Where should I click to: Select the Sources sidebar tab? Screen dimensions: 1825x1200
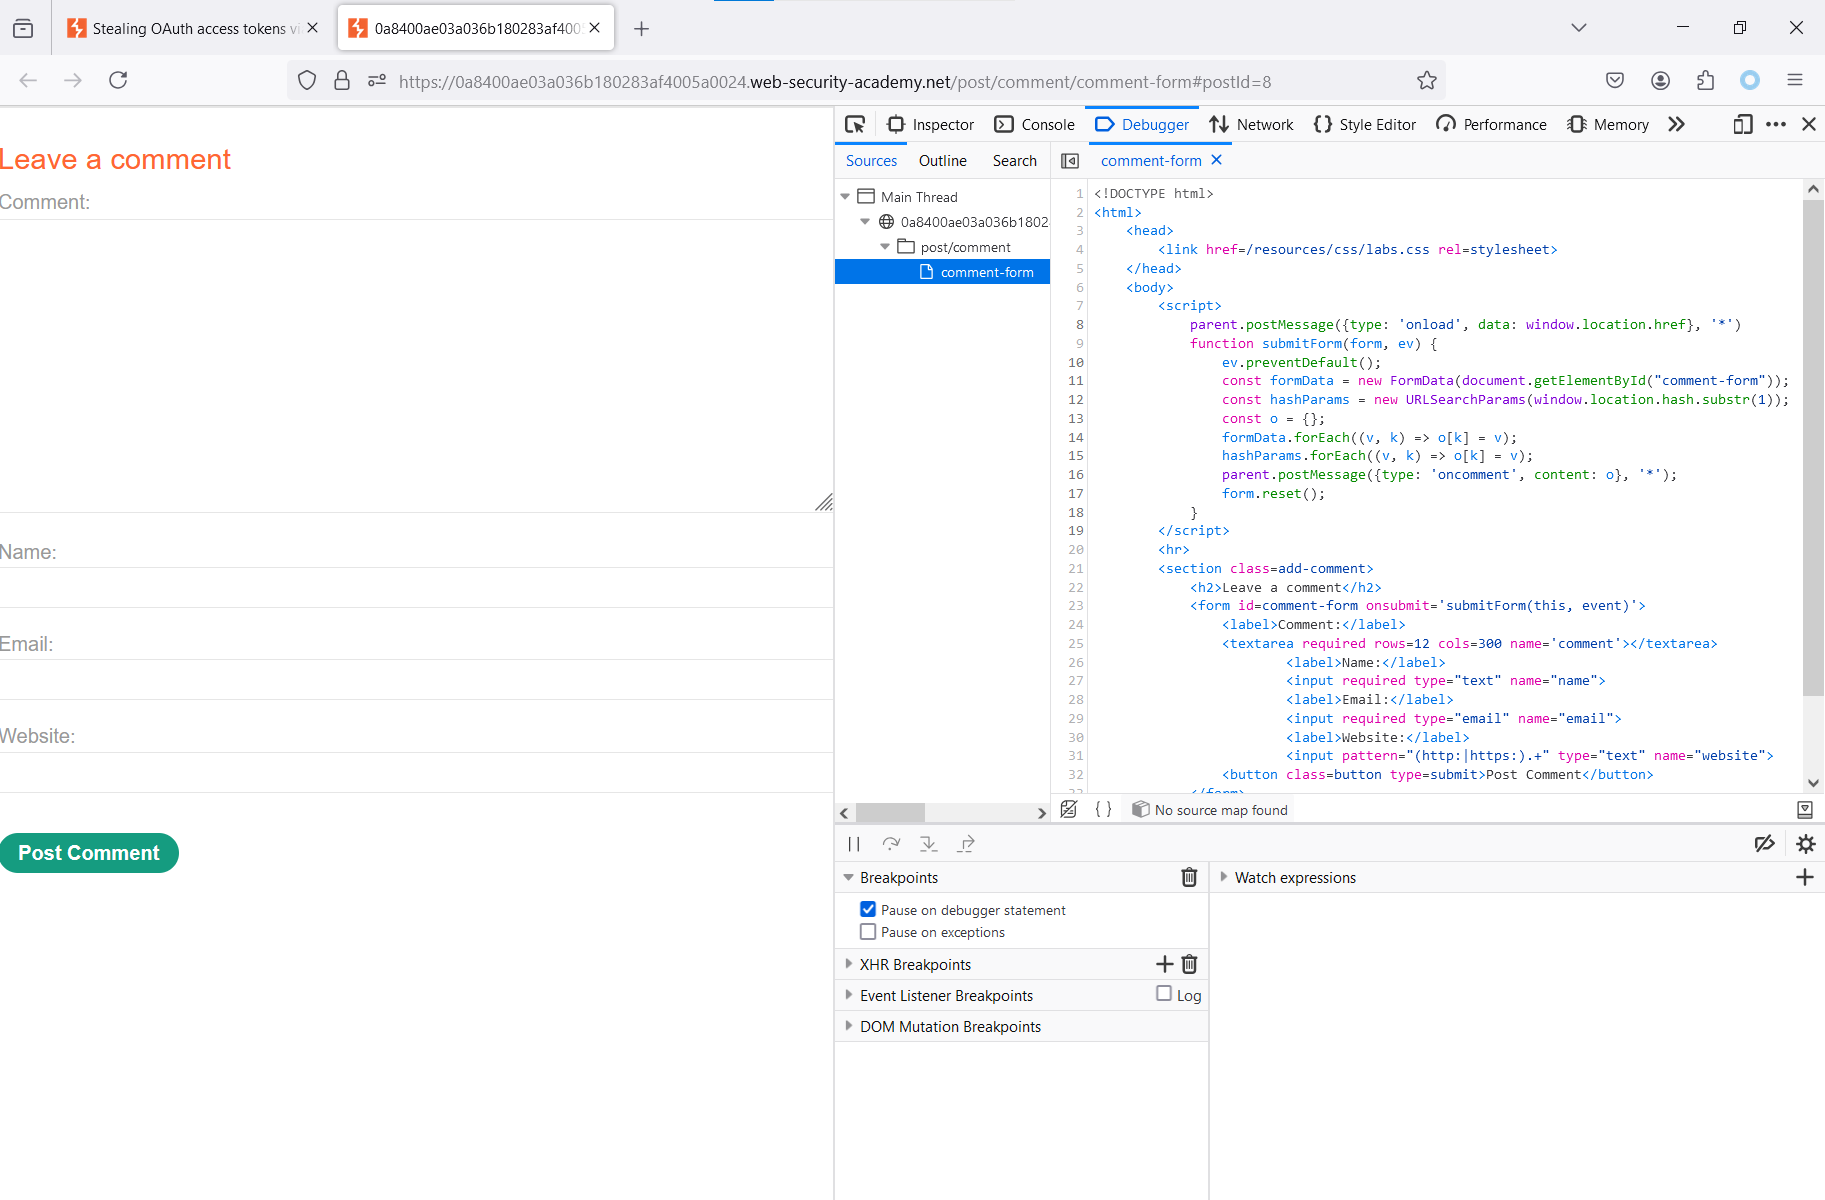[x=871, y=160]
